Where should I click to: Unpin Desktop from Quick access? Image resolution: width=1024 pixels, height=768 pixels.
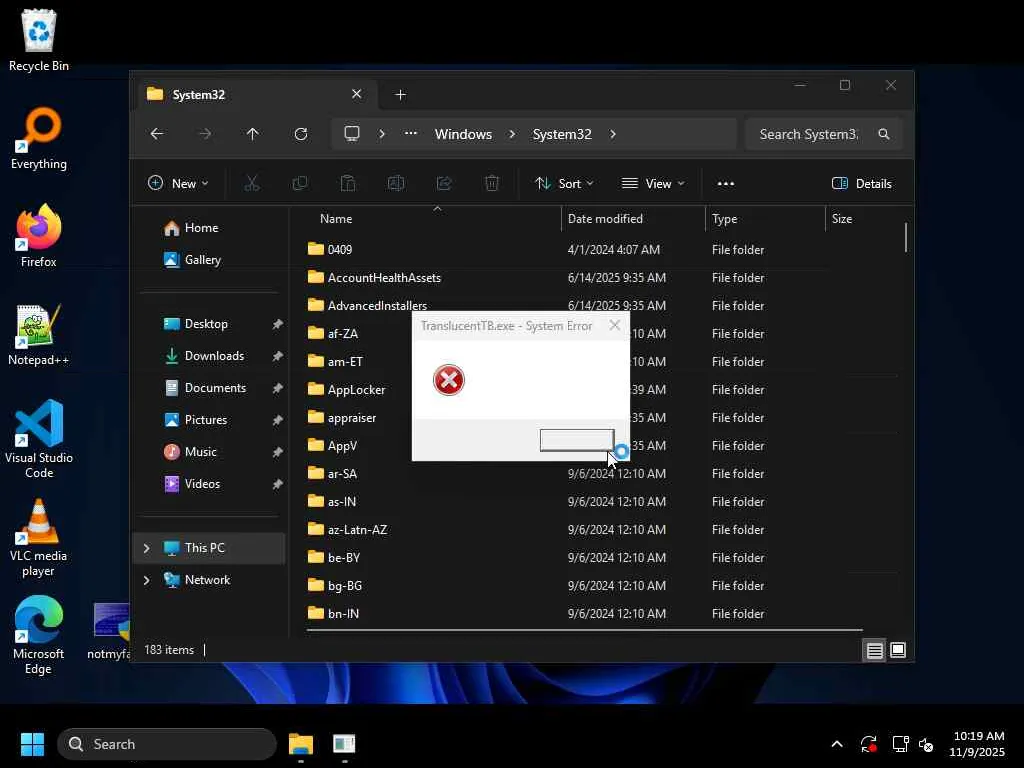coord(278,324)
